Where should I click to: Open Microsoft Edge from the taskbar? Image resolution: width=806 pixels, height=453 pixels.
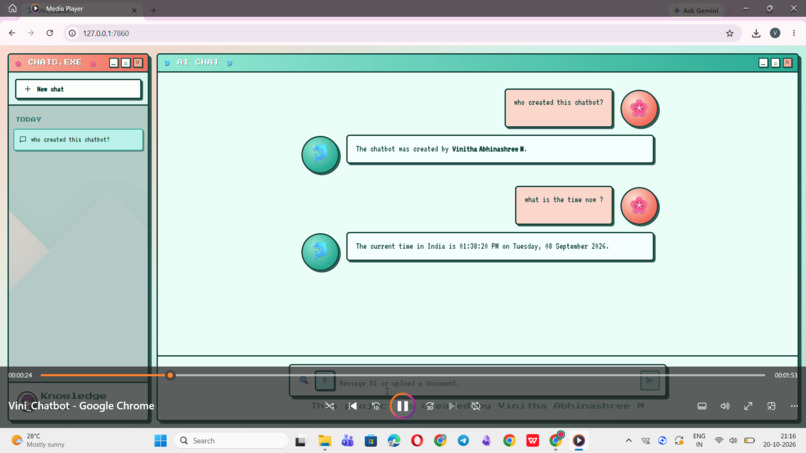(394, 441)
